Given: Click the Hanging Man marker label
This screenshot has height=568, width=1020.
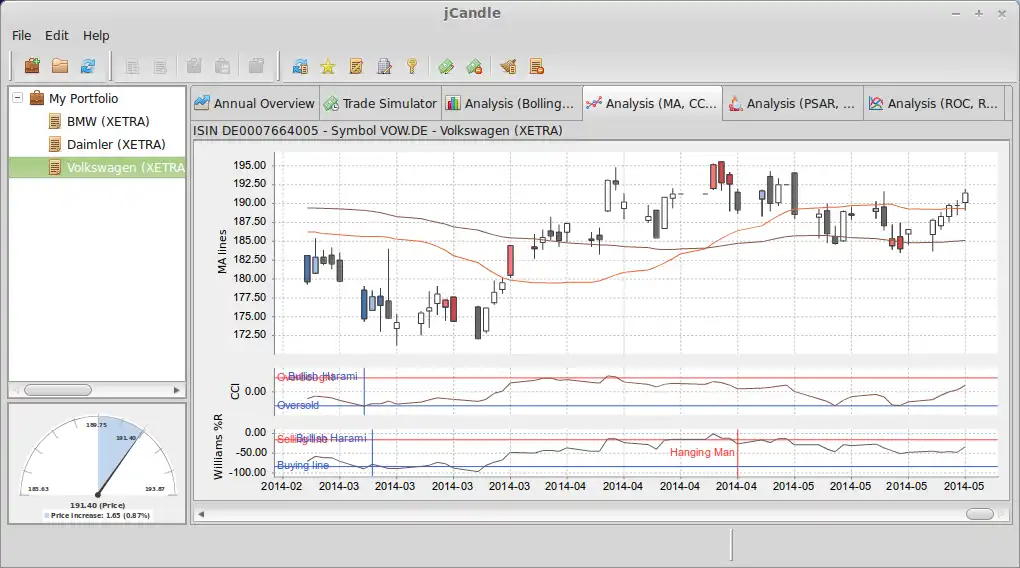Looking at the screenshot, I should [702, 452].
